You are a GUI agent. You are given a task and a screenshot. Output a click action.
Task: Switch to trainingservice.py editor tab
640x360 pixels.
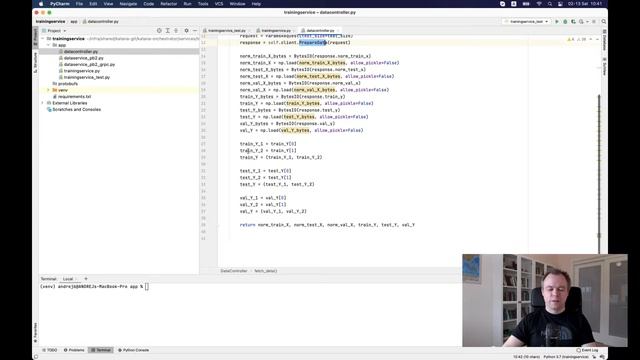[x=276, y=31]
